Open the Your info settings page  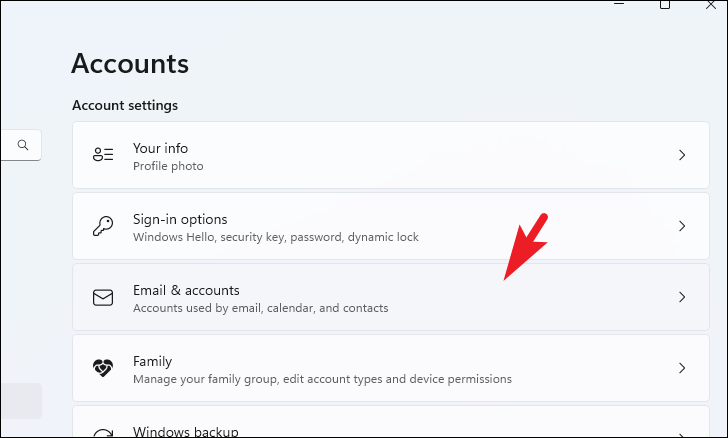[x=160, y=148]
